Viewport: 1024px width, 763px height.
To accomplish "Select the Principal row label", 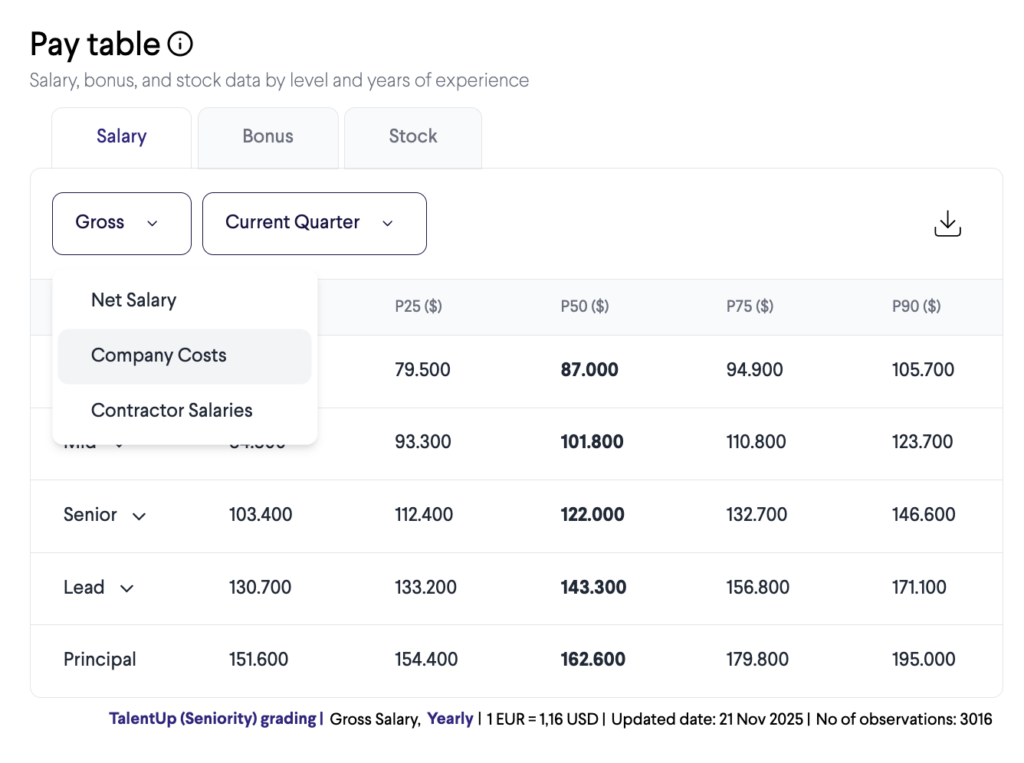I will (x=99, y=660).
